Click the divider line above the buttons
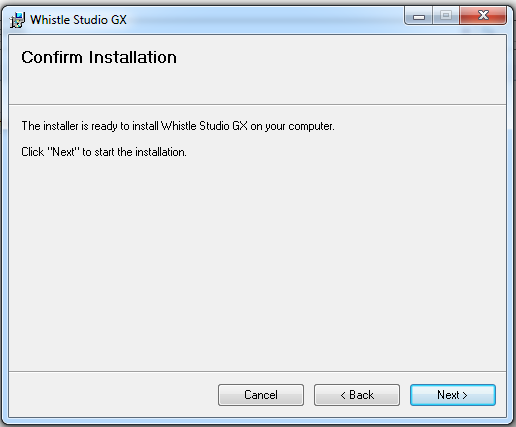Image resolution: width=516 pixels, height=427 pixels. click(257, 371)
